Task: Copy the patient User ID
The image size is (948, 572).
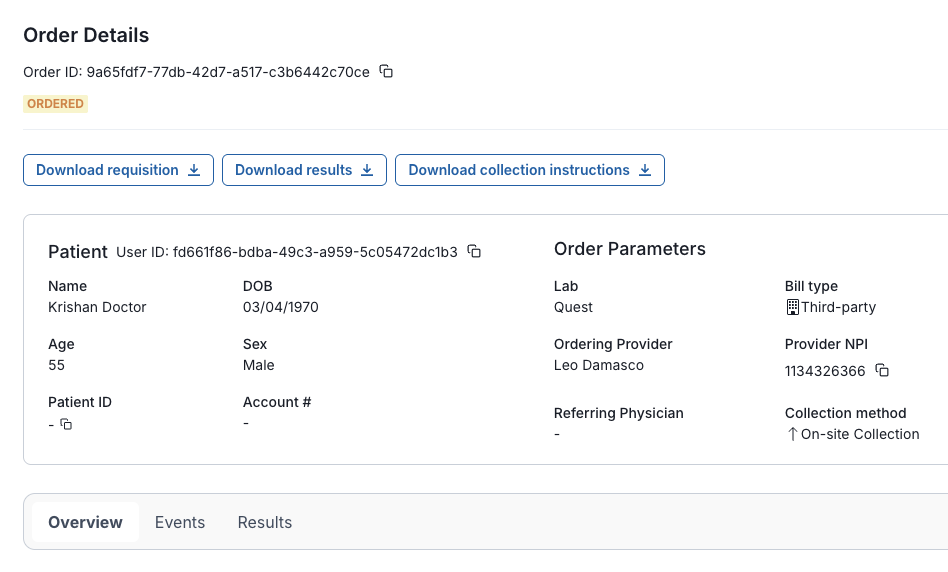Action: click(475, 252)
